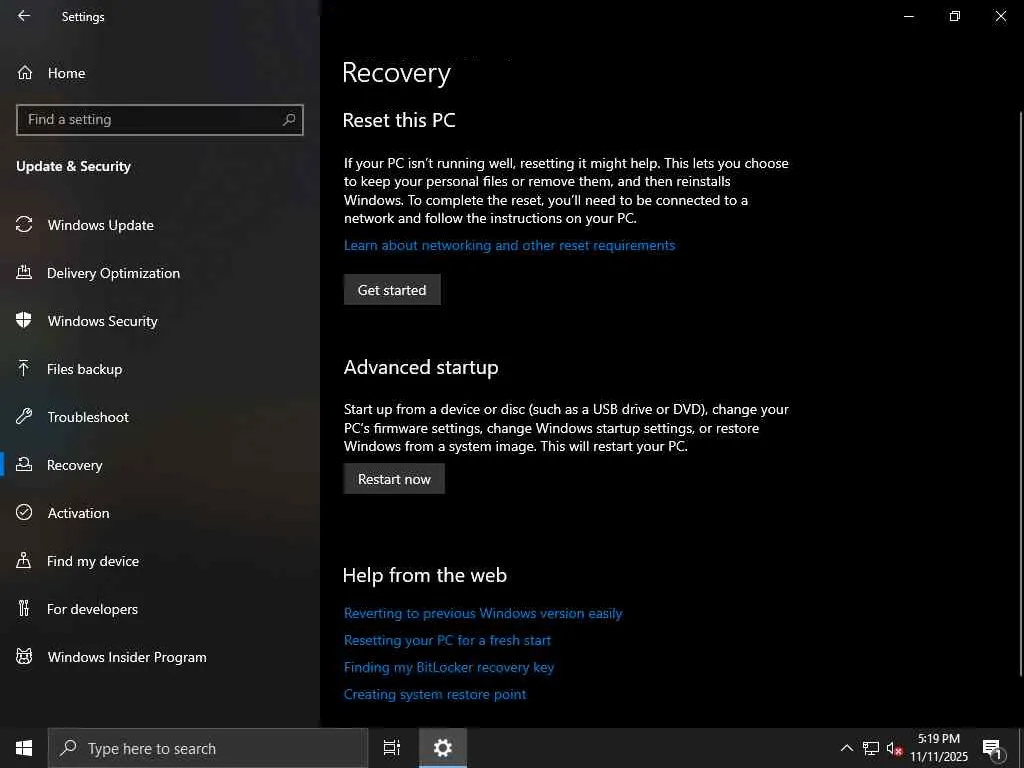Image resolution: width=1024 pixels, height=768 pixels.
Task: Focus the Find a setting search box
Action: (159, 120)
